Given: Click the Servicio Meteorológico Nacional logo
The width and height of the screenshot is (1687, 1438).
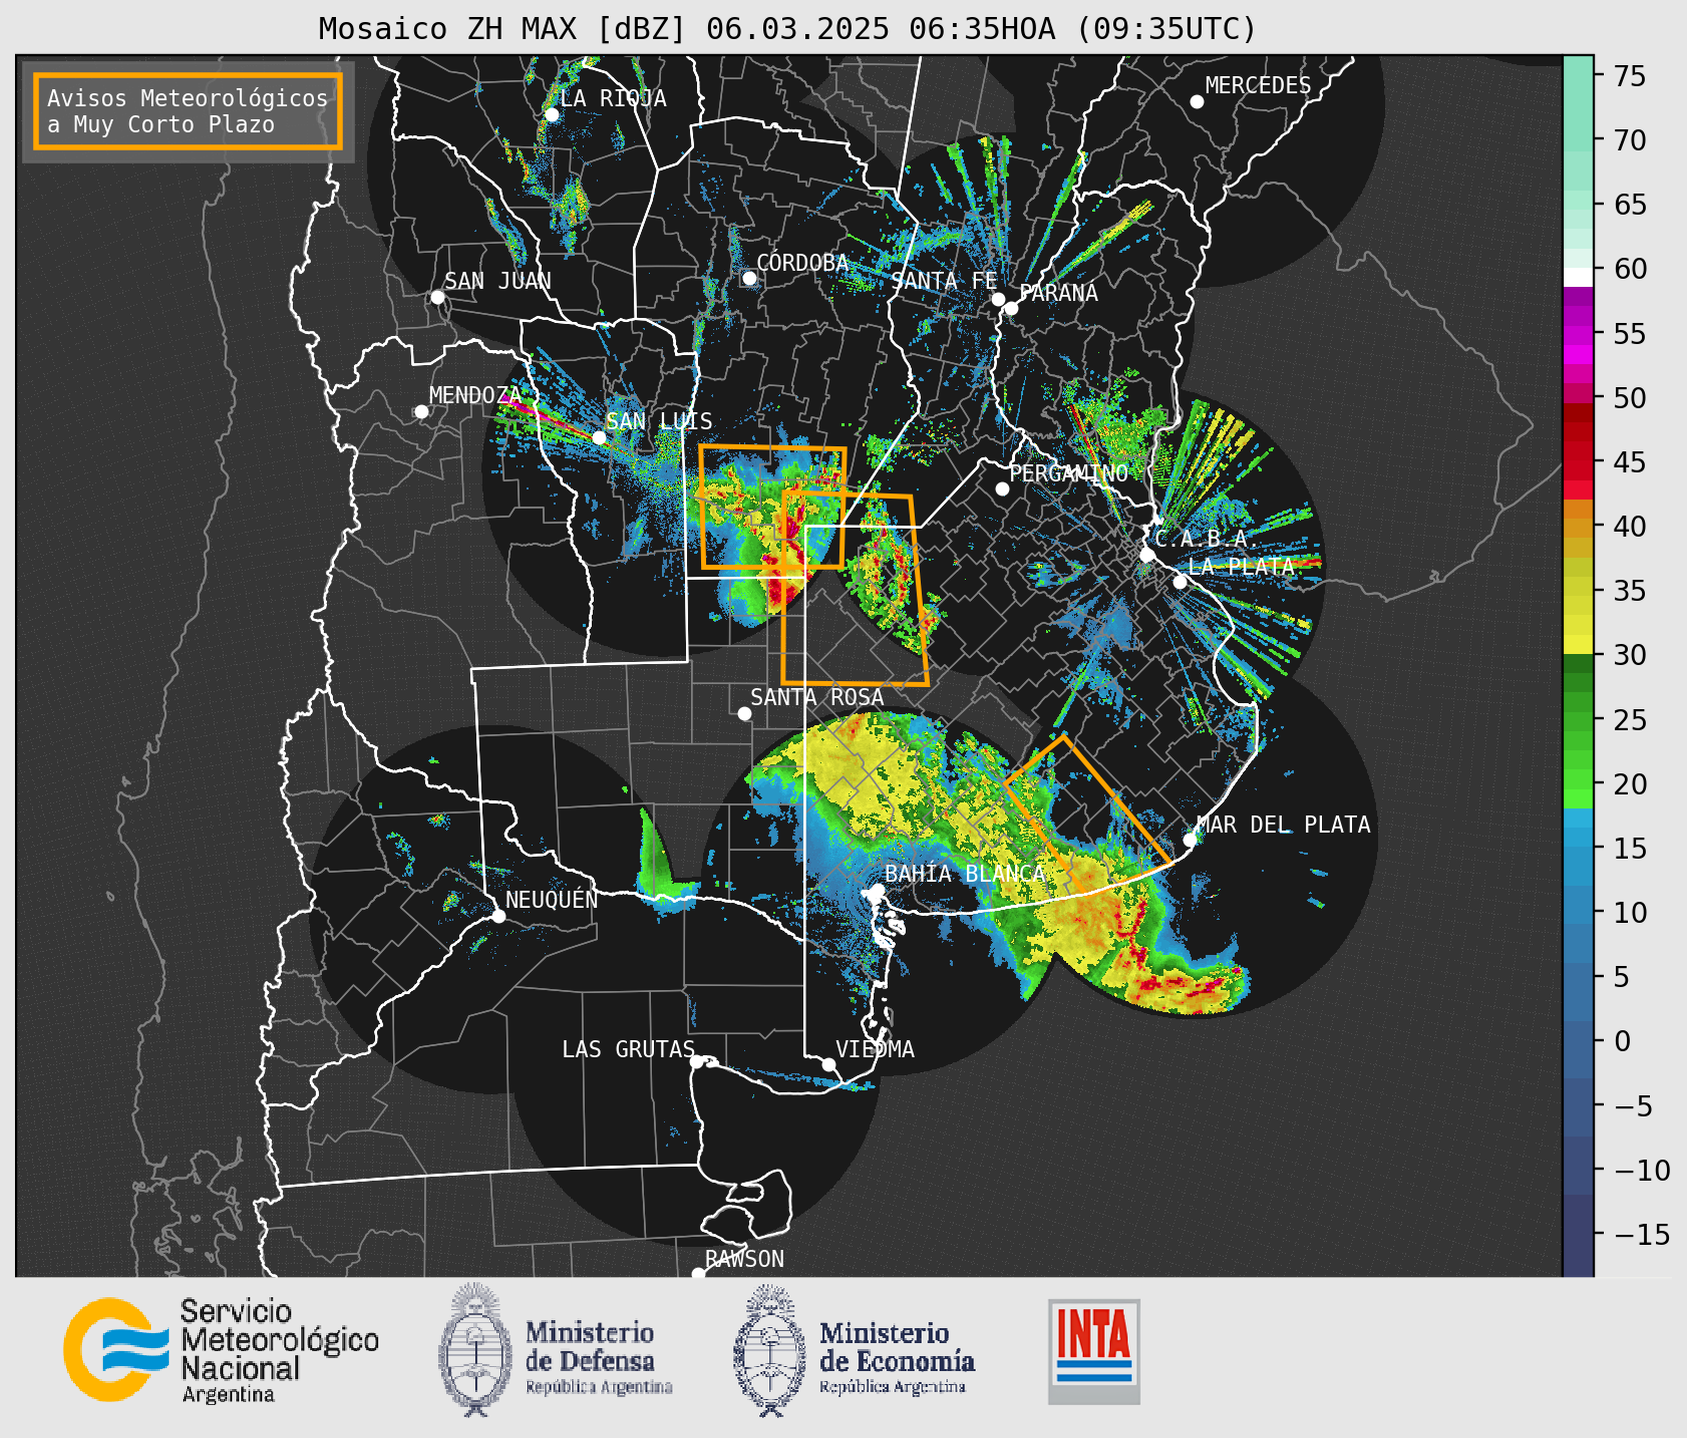Looking at the screenshot, I should (x=221, y=1350).
